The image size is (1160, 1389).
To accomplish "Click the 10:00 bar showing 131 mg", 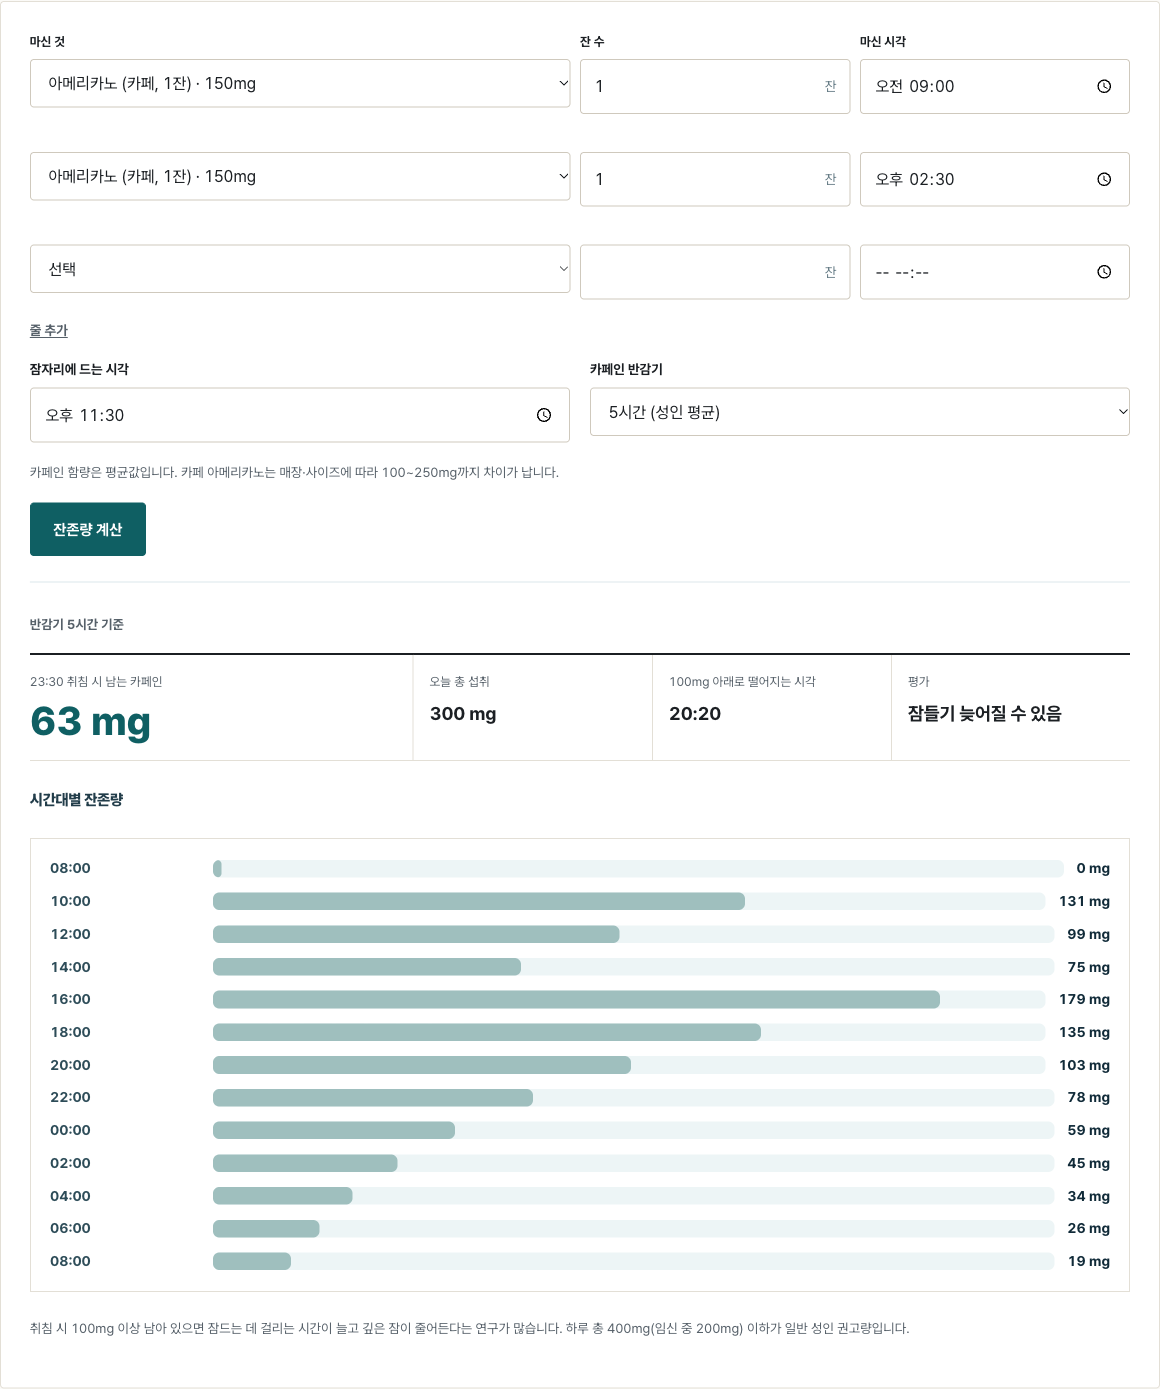I will pyautogui.click(x=479, y=901).
